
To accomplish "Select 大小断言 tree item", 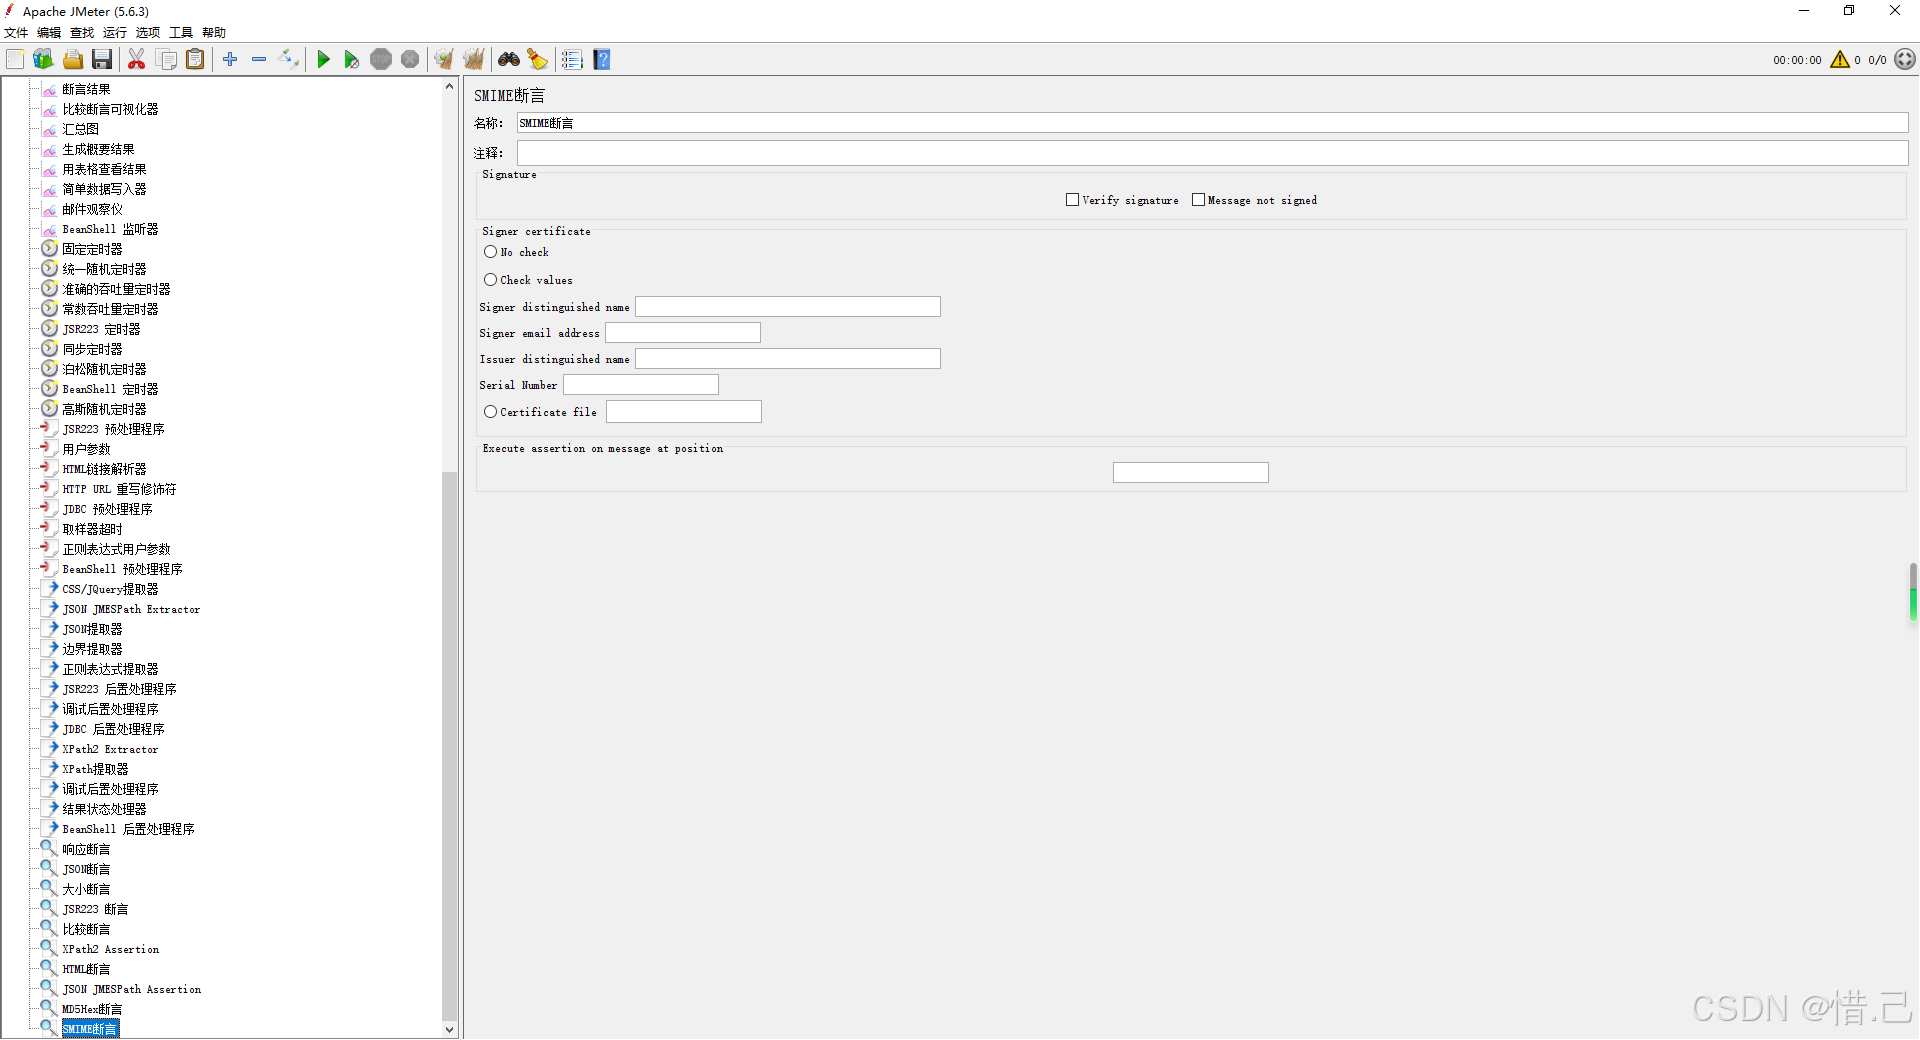I will click(x=86, y=889).
